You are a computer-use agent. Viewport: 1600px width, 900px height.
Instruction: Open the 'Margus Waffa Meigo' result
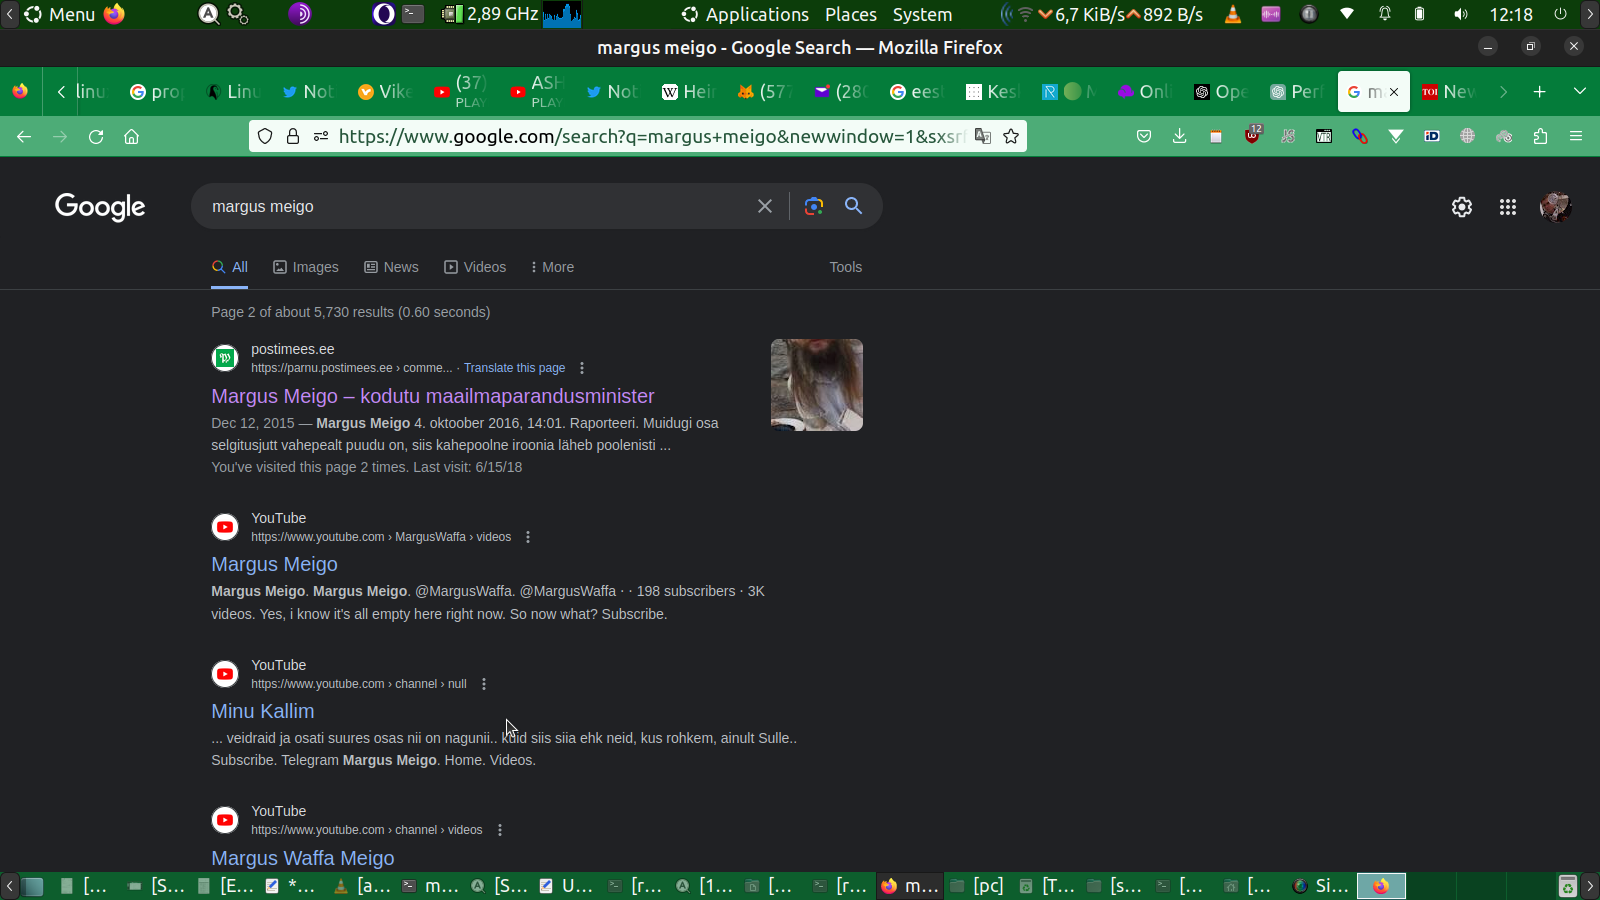[x=303, y=858]
